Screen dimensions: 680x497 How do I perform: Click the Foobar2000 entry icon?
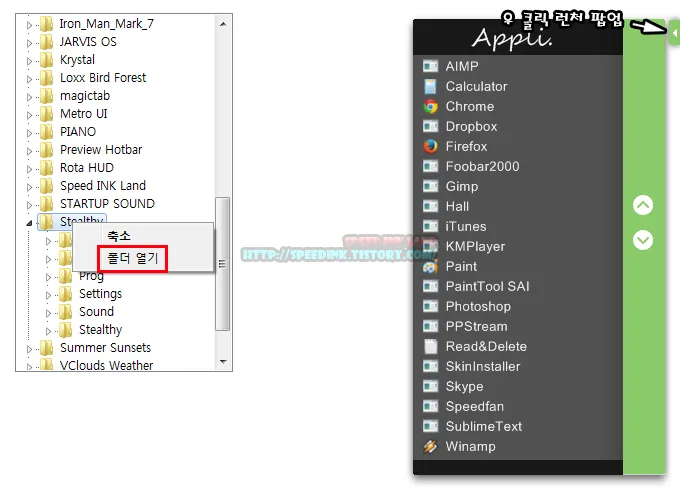[x=430, y=166]
